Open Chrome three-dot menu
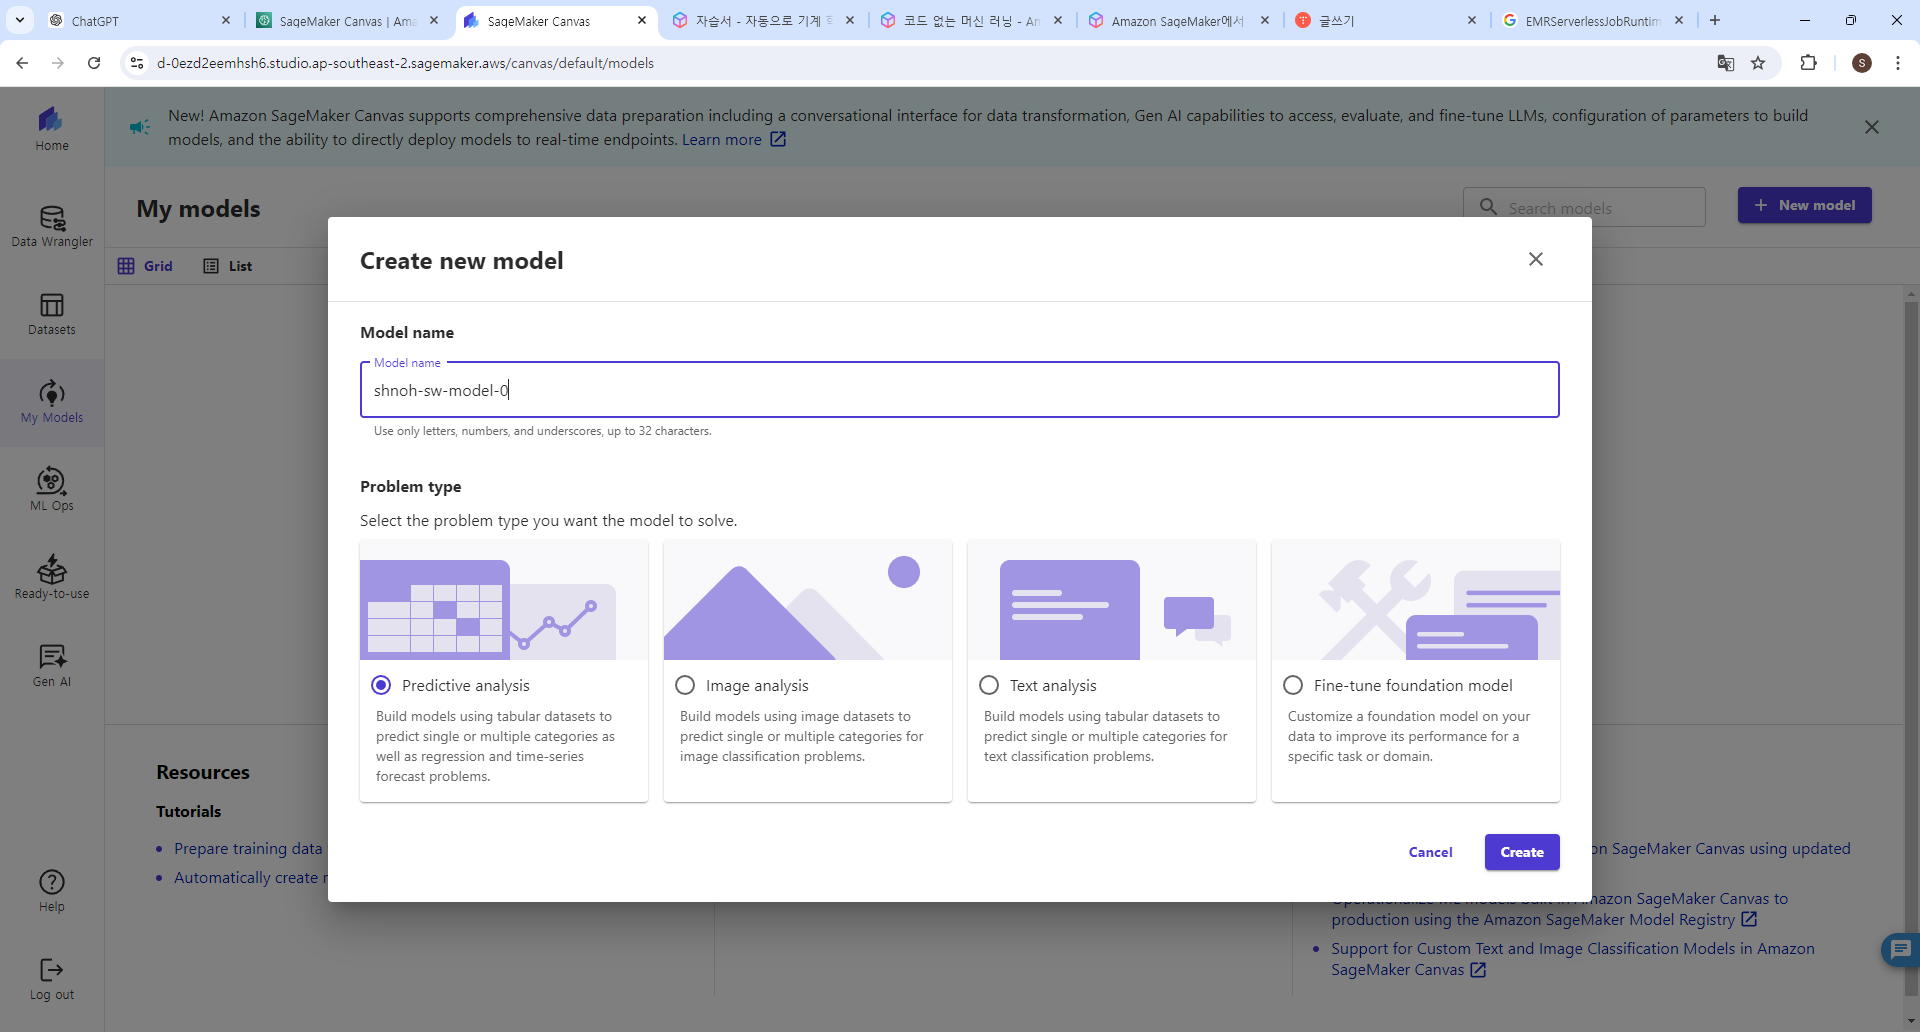 click(x=1898, y=63)
